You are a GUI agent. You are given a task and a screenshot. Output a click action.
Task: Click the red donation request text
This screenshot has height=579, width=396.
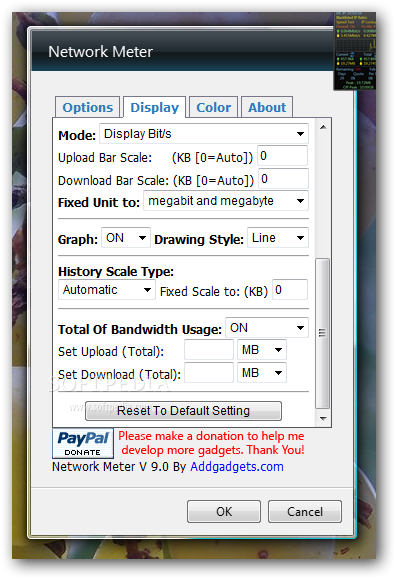pyautogui.click(x=212, y=443)
